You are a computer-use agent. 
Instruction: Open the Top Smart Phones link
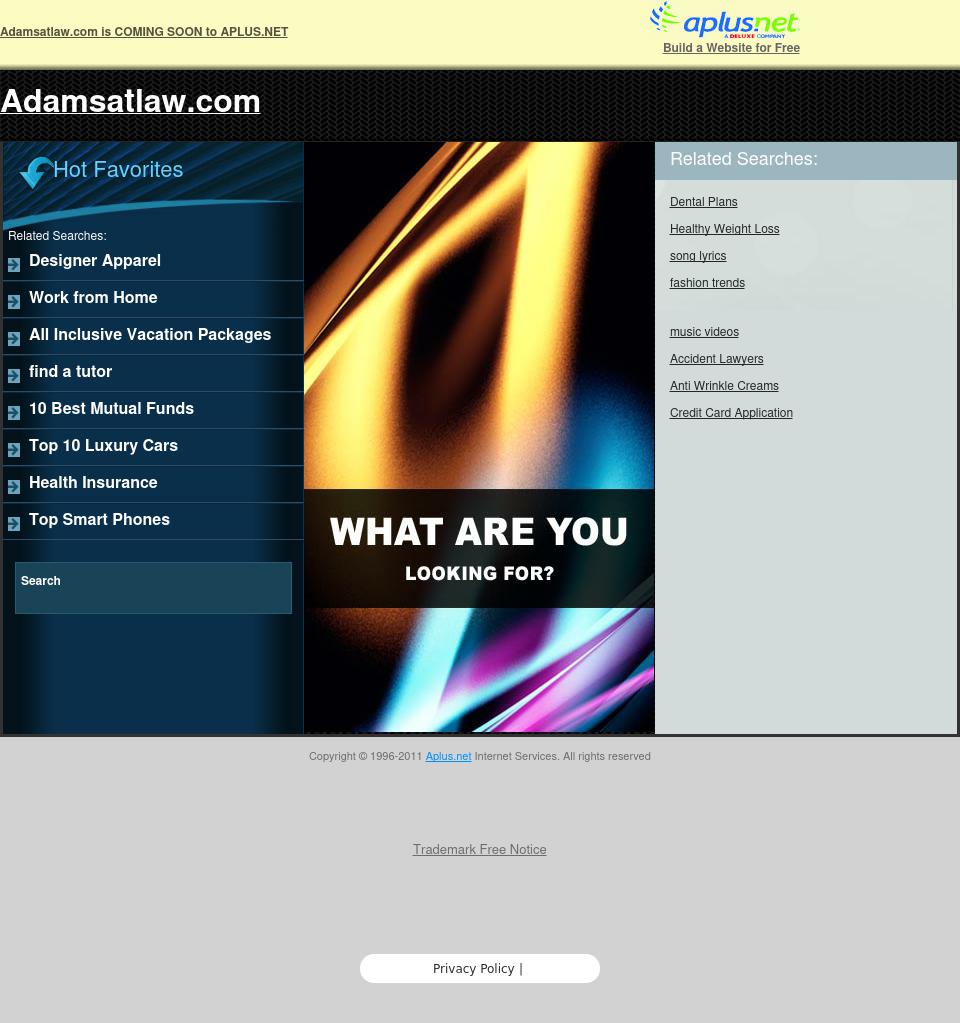click(x=99, y=520)
